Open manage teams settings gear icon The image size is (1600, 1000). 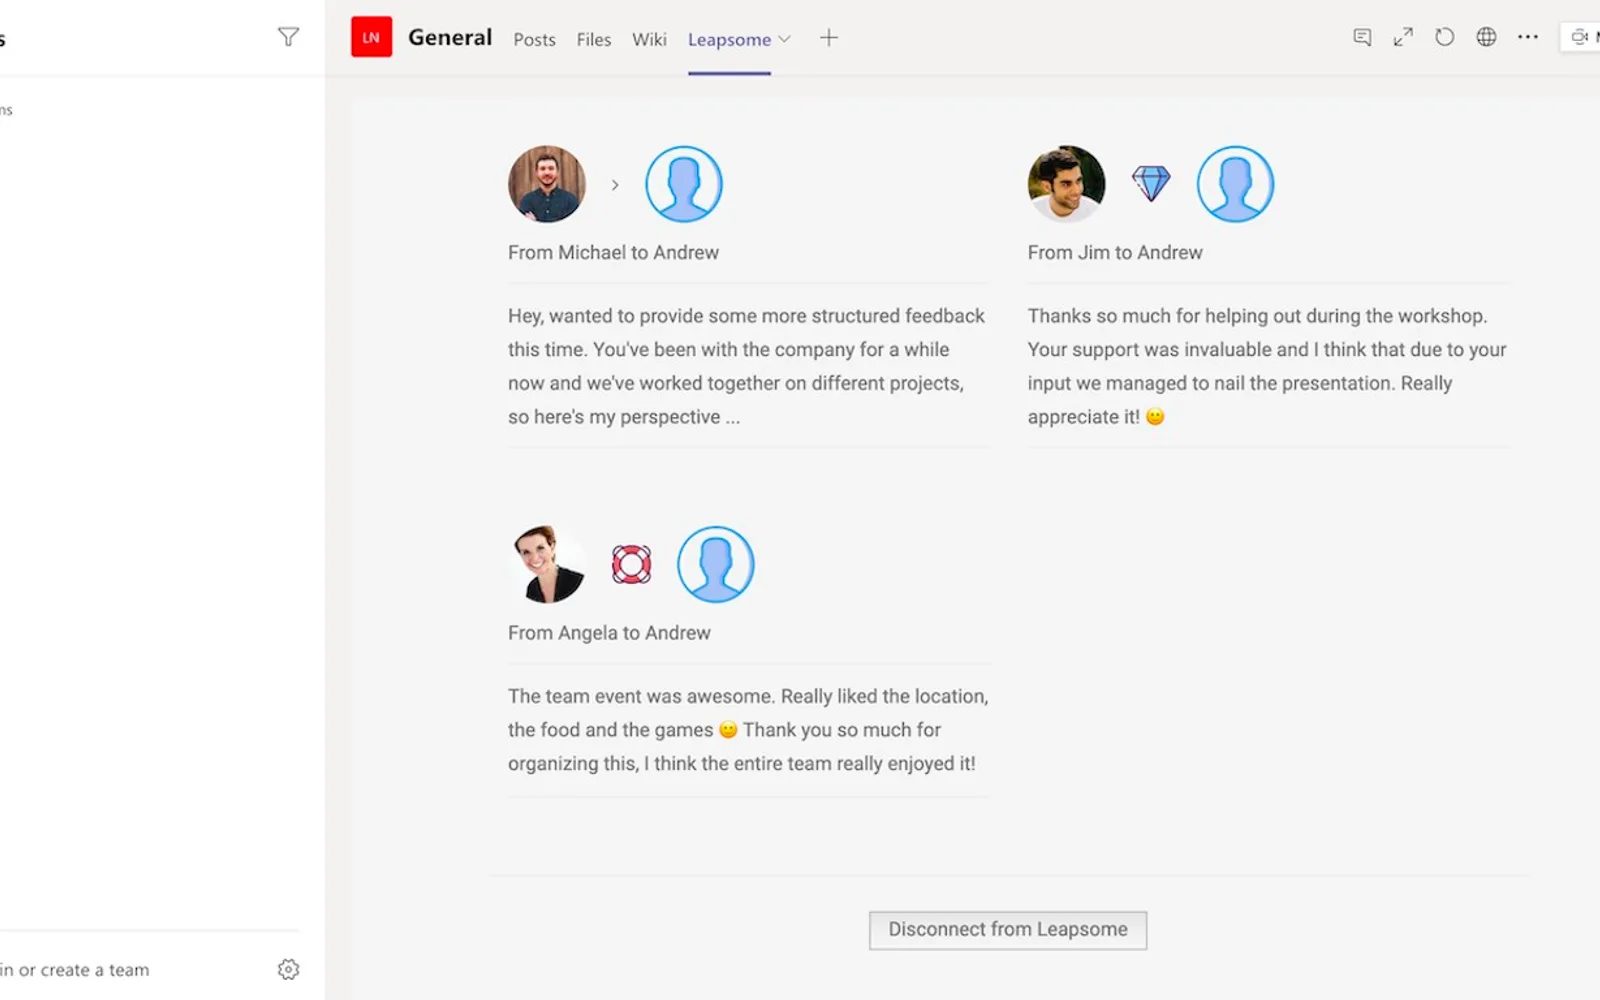pyautogui.click(x=288, y=969)
